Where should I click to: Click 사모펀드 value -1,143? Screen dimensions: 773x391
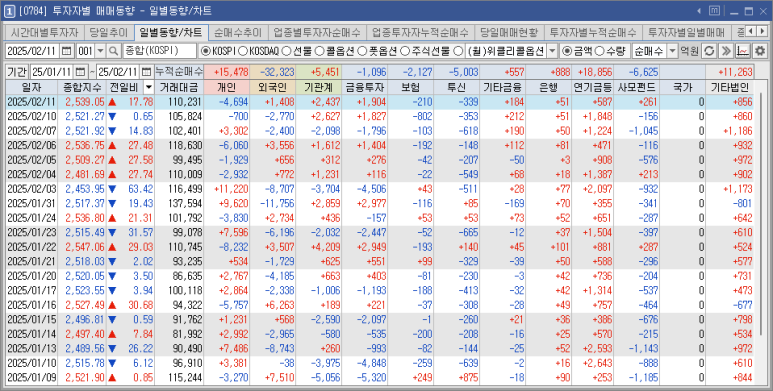642,349
